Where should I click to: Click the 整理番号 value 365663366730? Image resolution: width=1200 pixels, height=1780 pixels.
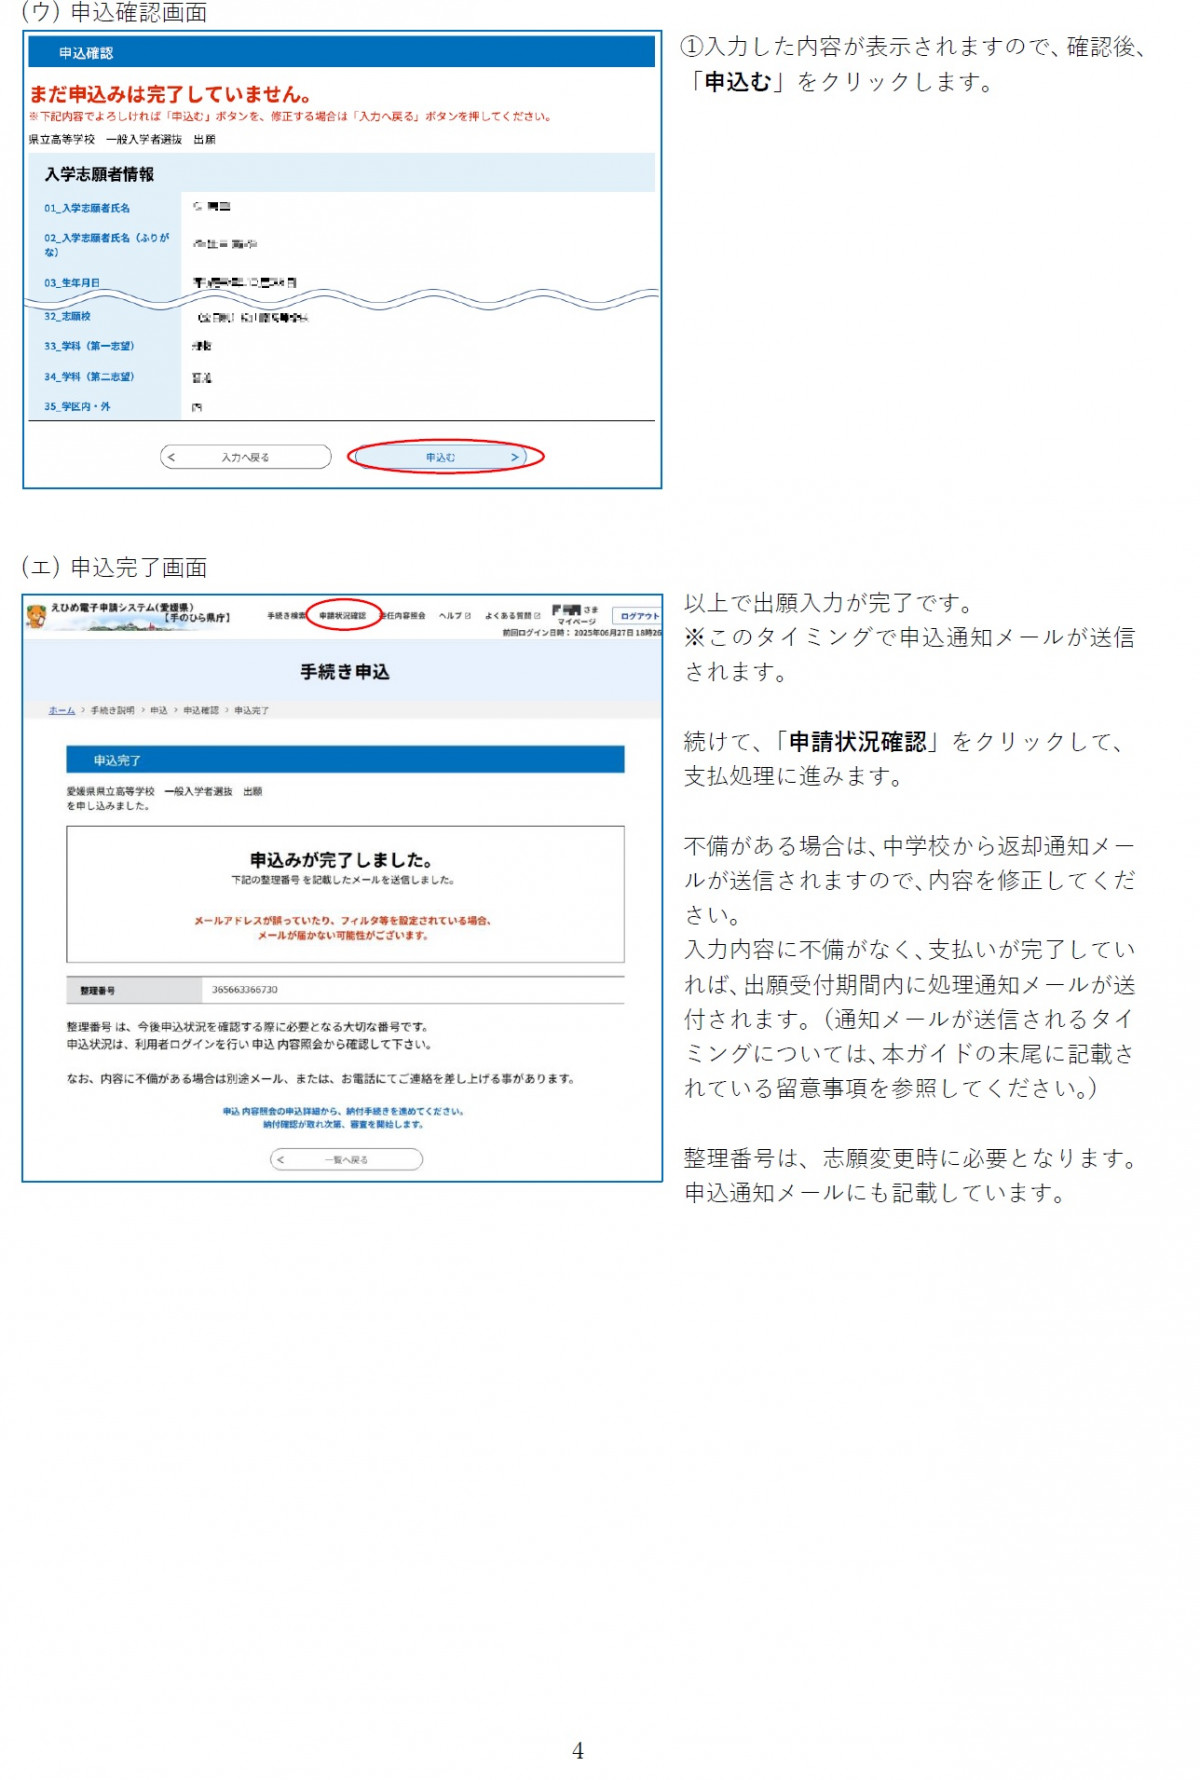pos(245,990)
